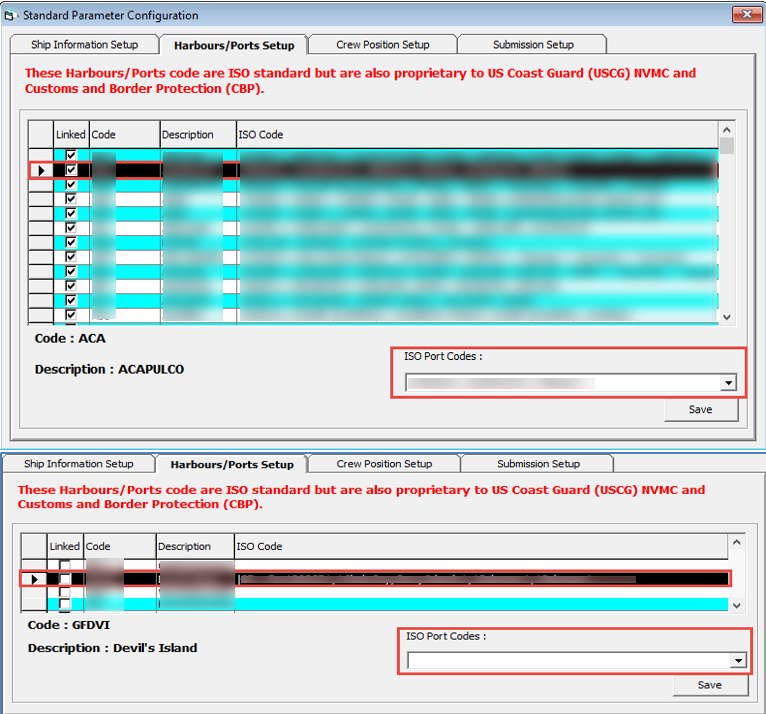Click the 'Code : GFDVI' label
Image resolution: width=766 pixels, height=714 pixels.
(x=69, y=625)
